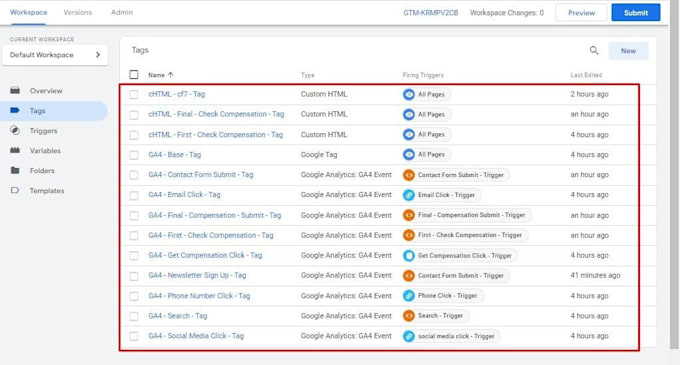
Task: Click the Preview button
Action: click(582, 13)
